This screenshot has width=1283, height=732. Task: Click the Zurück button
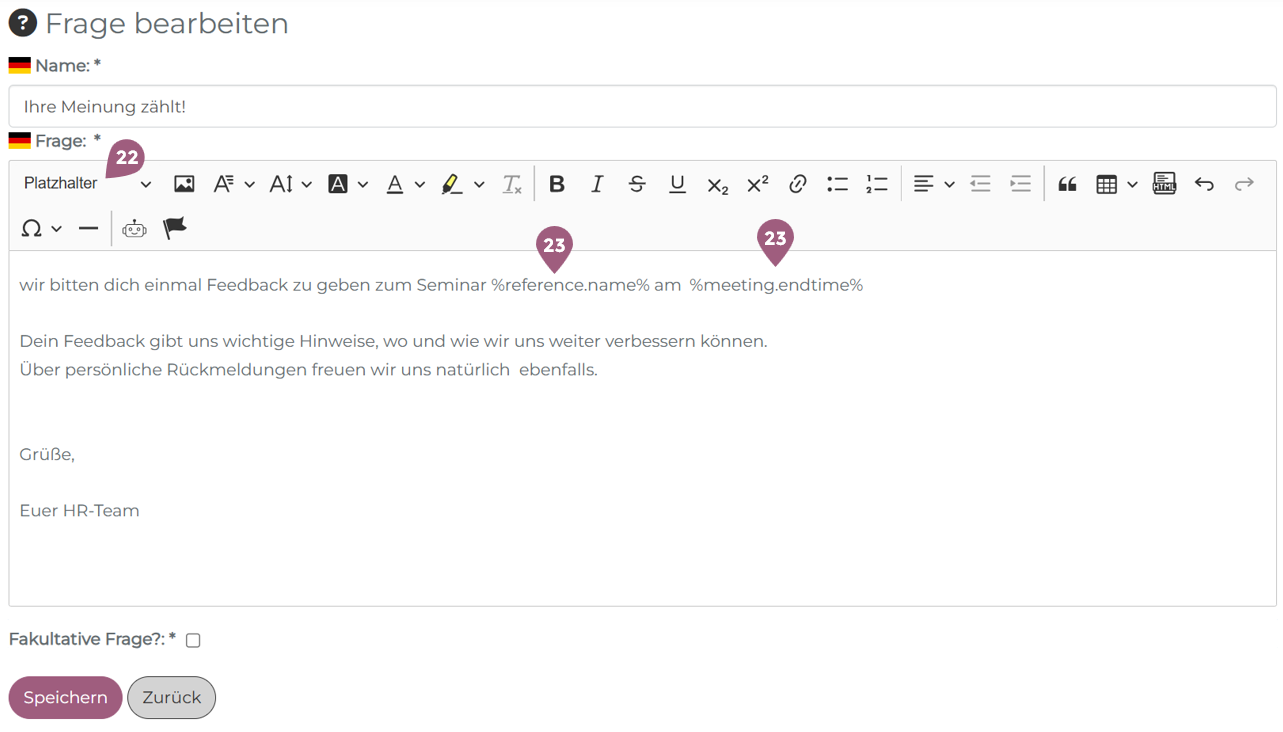click(171, 698)
